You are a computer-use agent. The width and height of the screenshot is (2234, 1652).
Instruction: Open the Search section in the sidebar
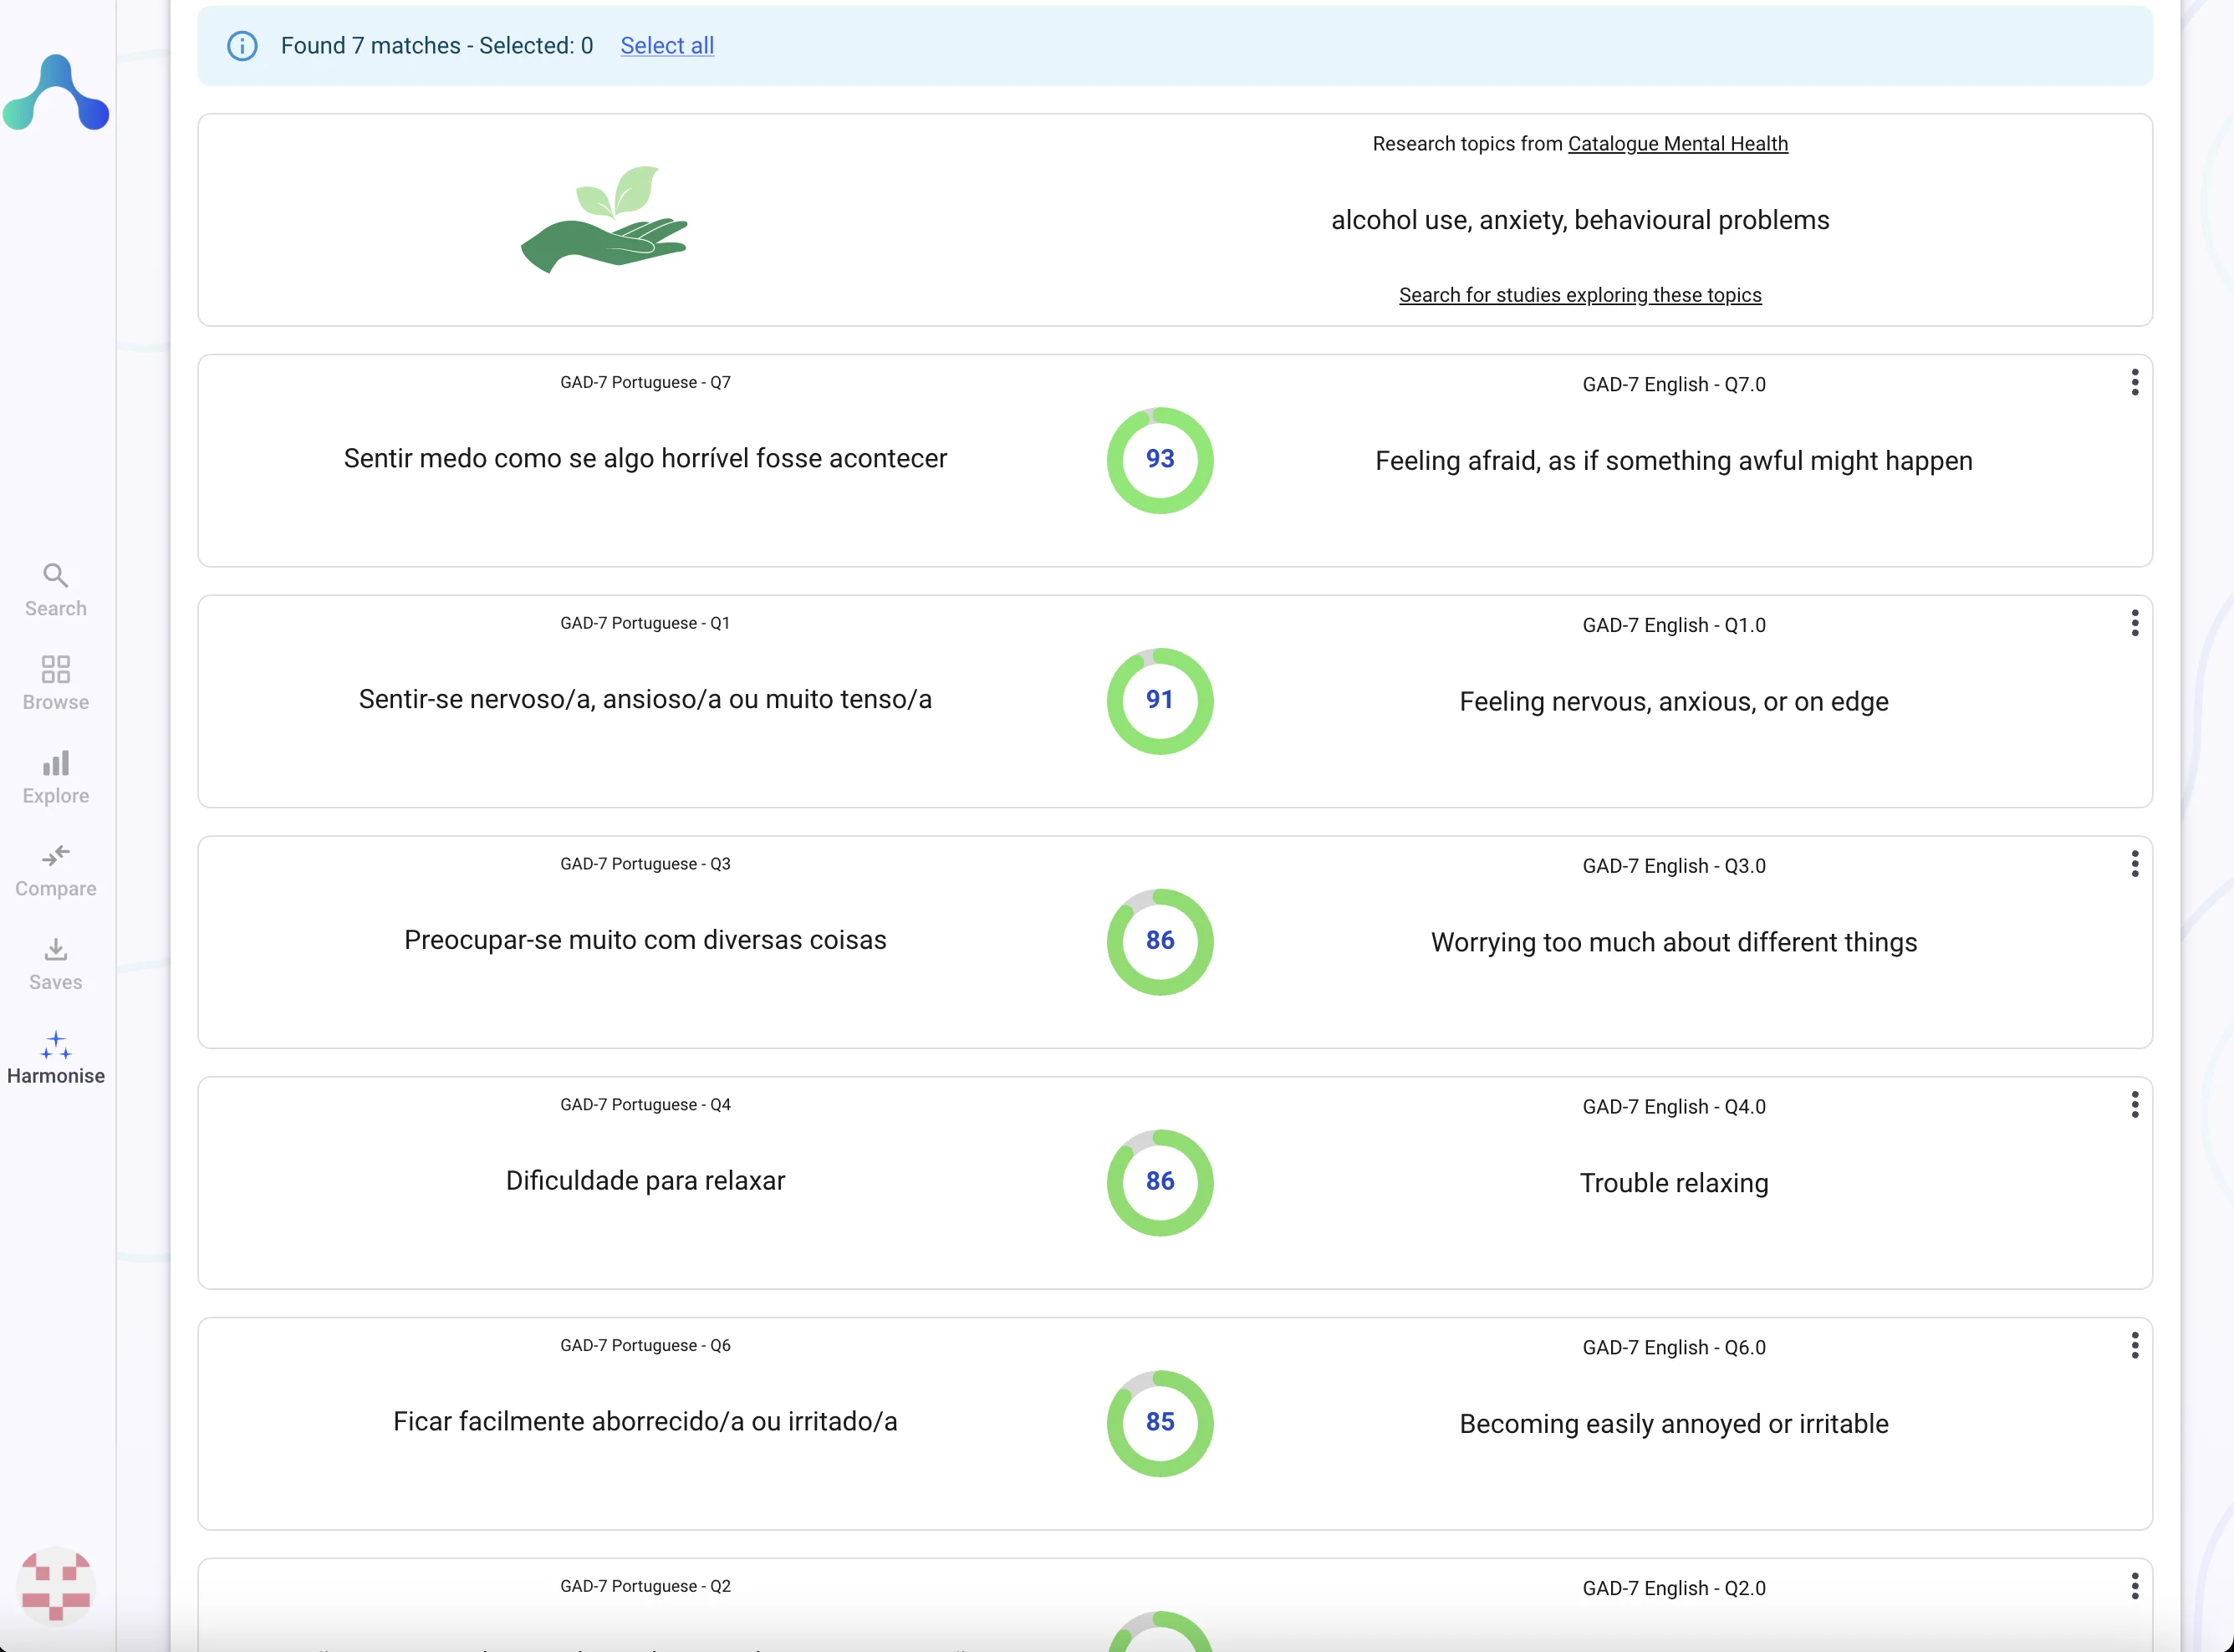click(x=55, y=589)
